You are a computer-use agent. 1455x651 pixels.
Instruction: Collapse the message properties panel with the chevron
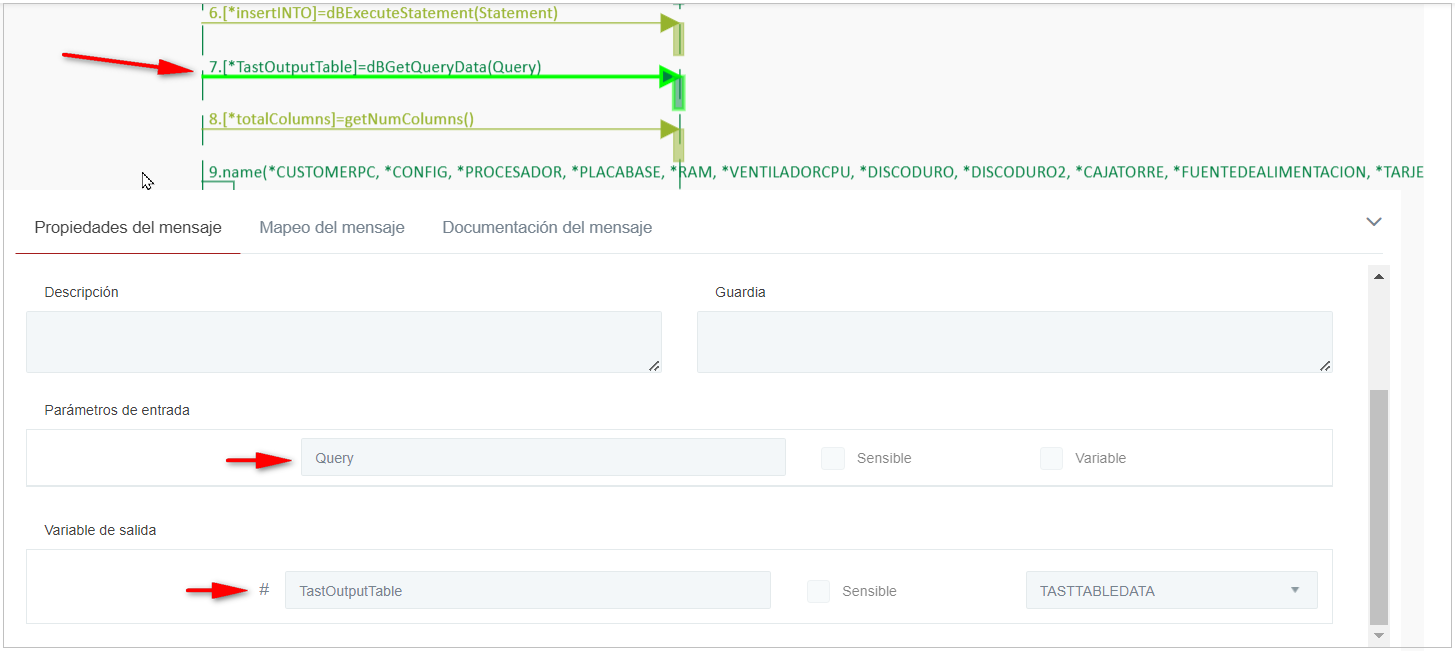tap(1374, 222)
